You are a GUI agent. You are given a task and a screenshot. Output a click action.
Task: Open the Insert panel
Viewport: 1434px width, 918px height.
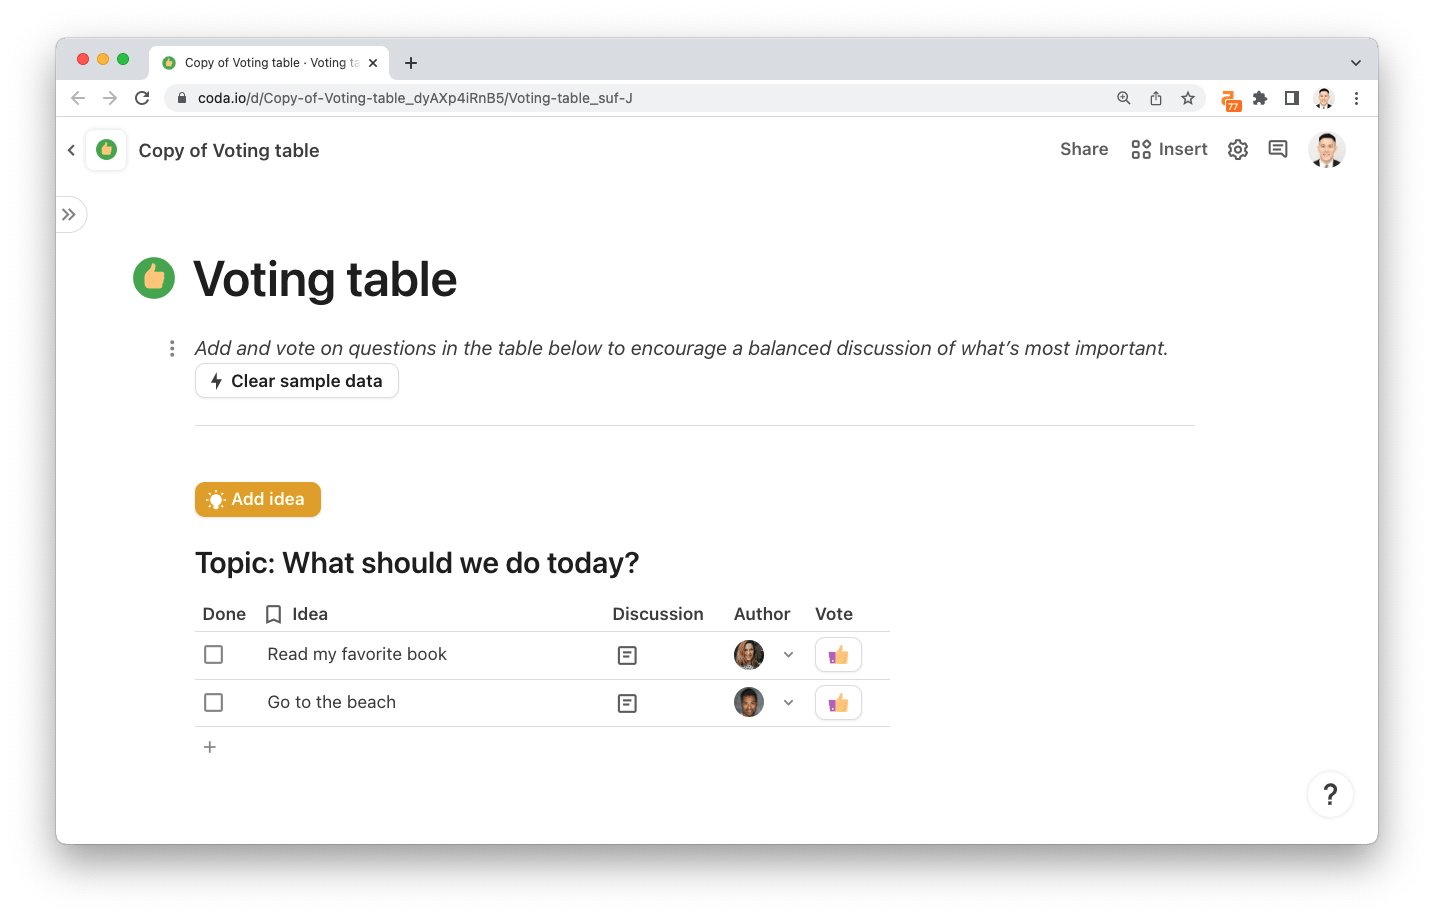point(1168,148)
